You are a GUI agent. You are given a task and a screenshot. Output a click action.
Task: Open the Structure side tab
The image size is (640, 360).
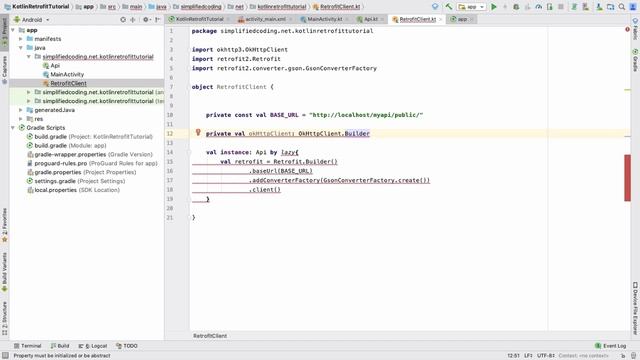[4, 318]
